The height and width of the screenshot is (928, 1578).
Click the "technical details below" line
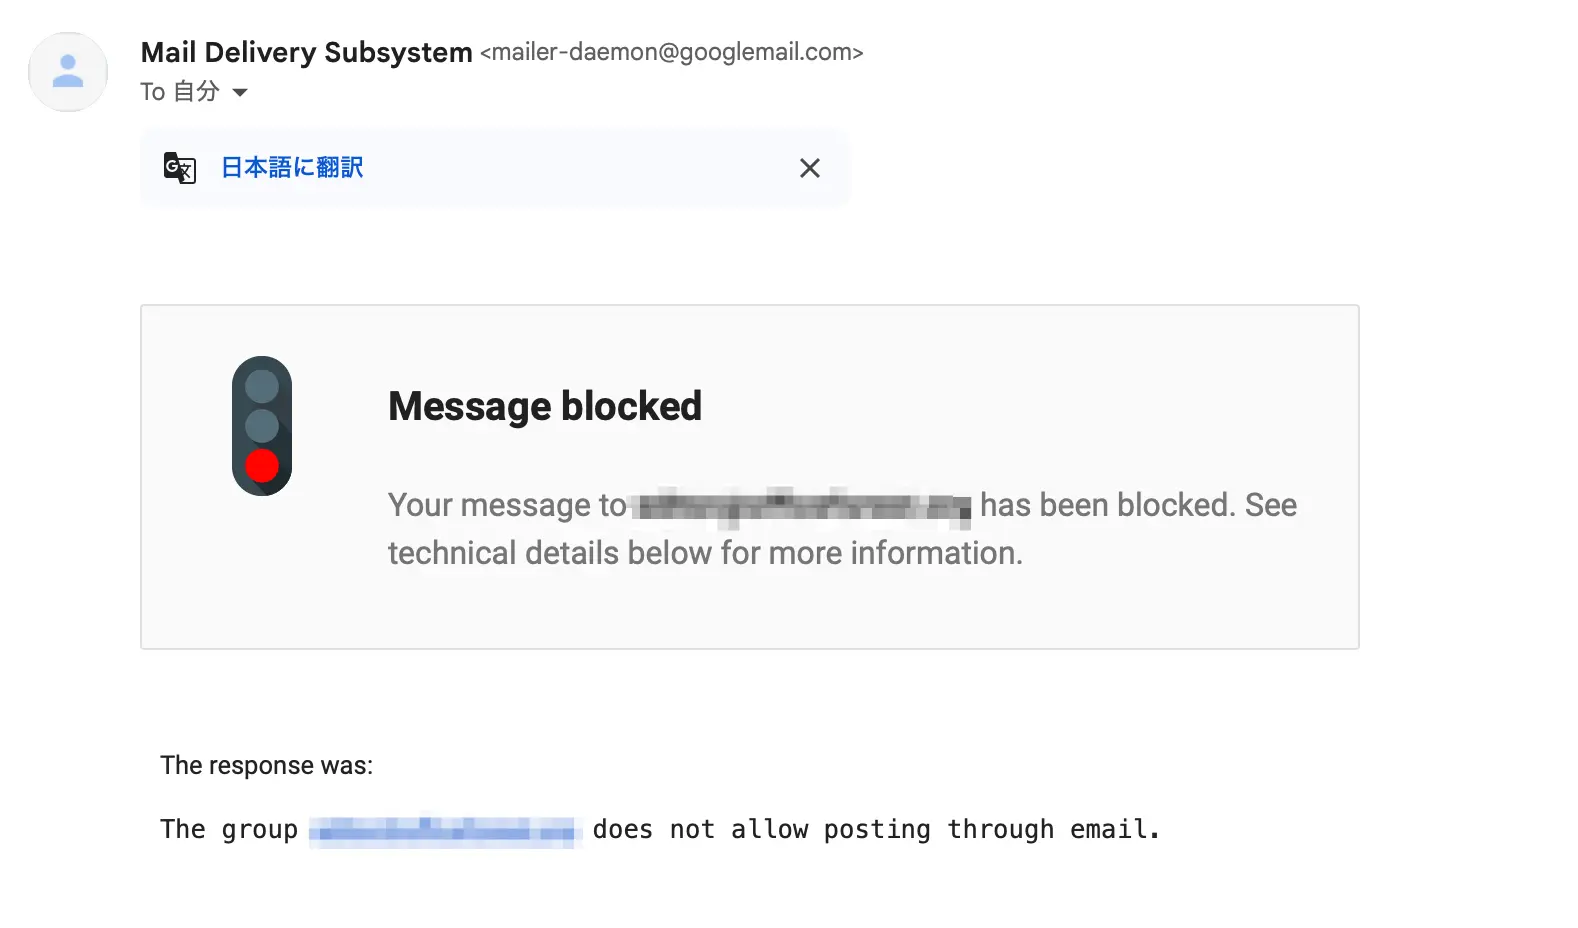click(705, 553)
